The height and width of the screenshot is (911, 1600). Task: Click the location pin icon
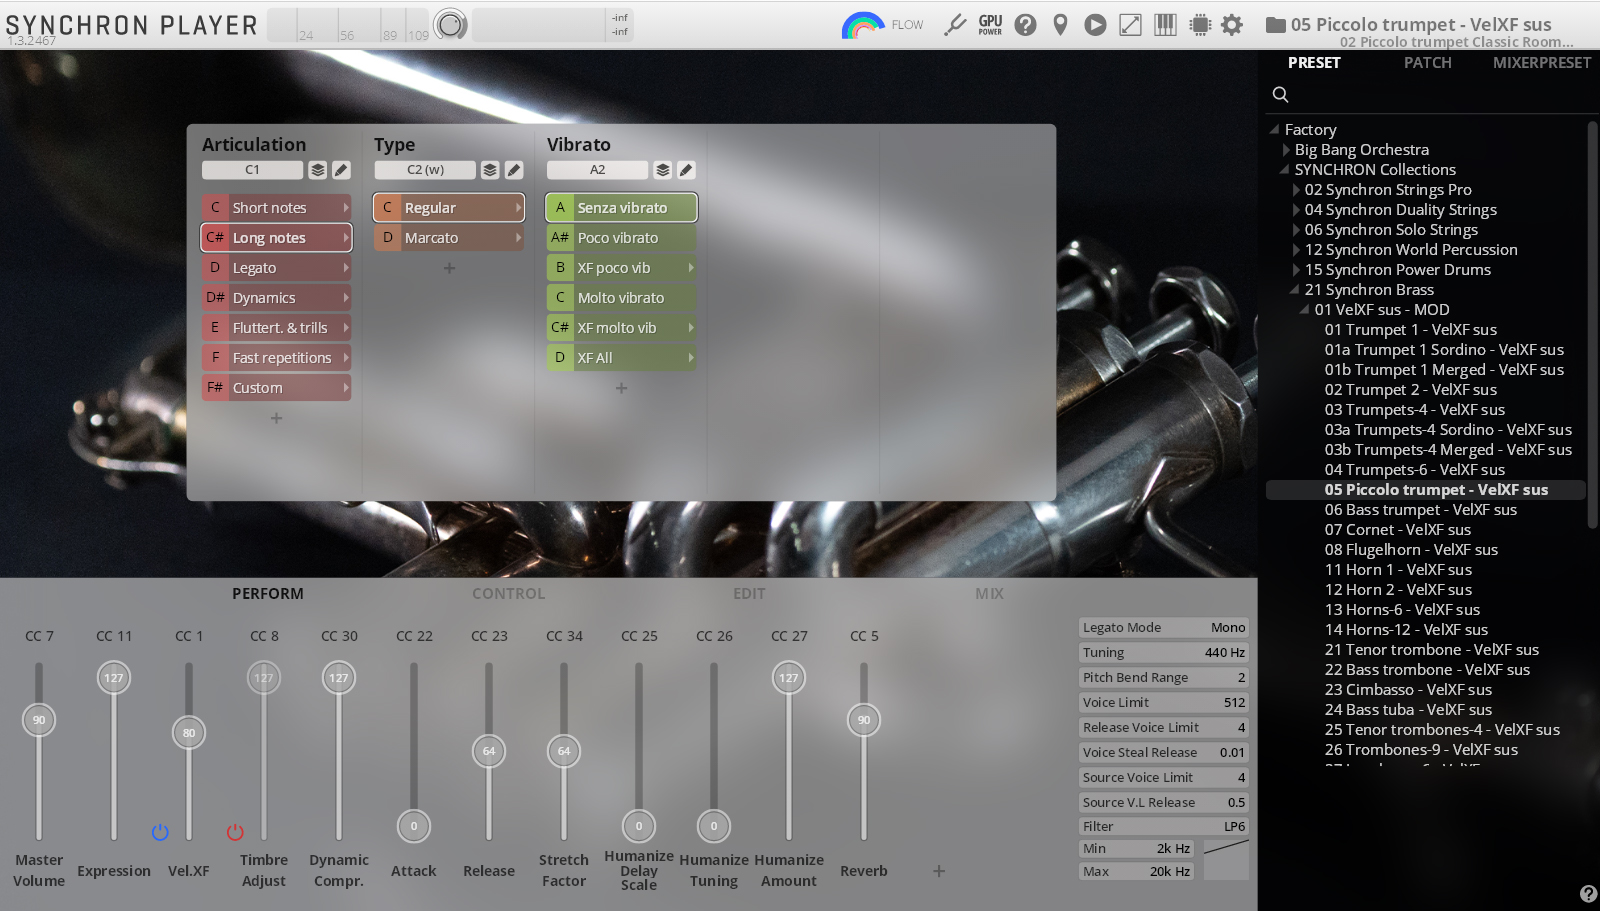(1060, 25)
